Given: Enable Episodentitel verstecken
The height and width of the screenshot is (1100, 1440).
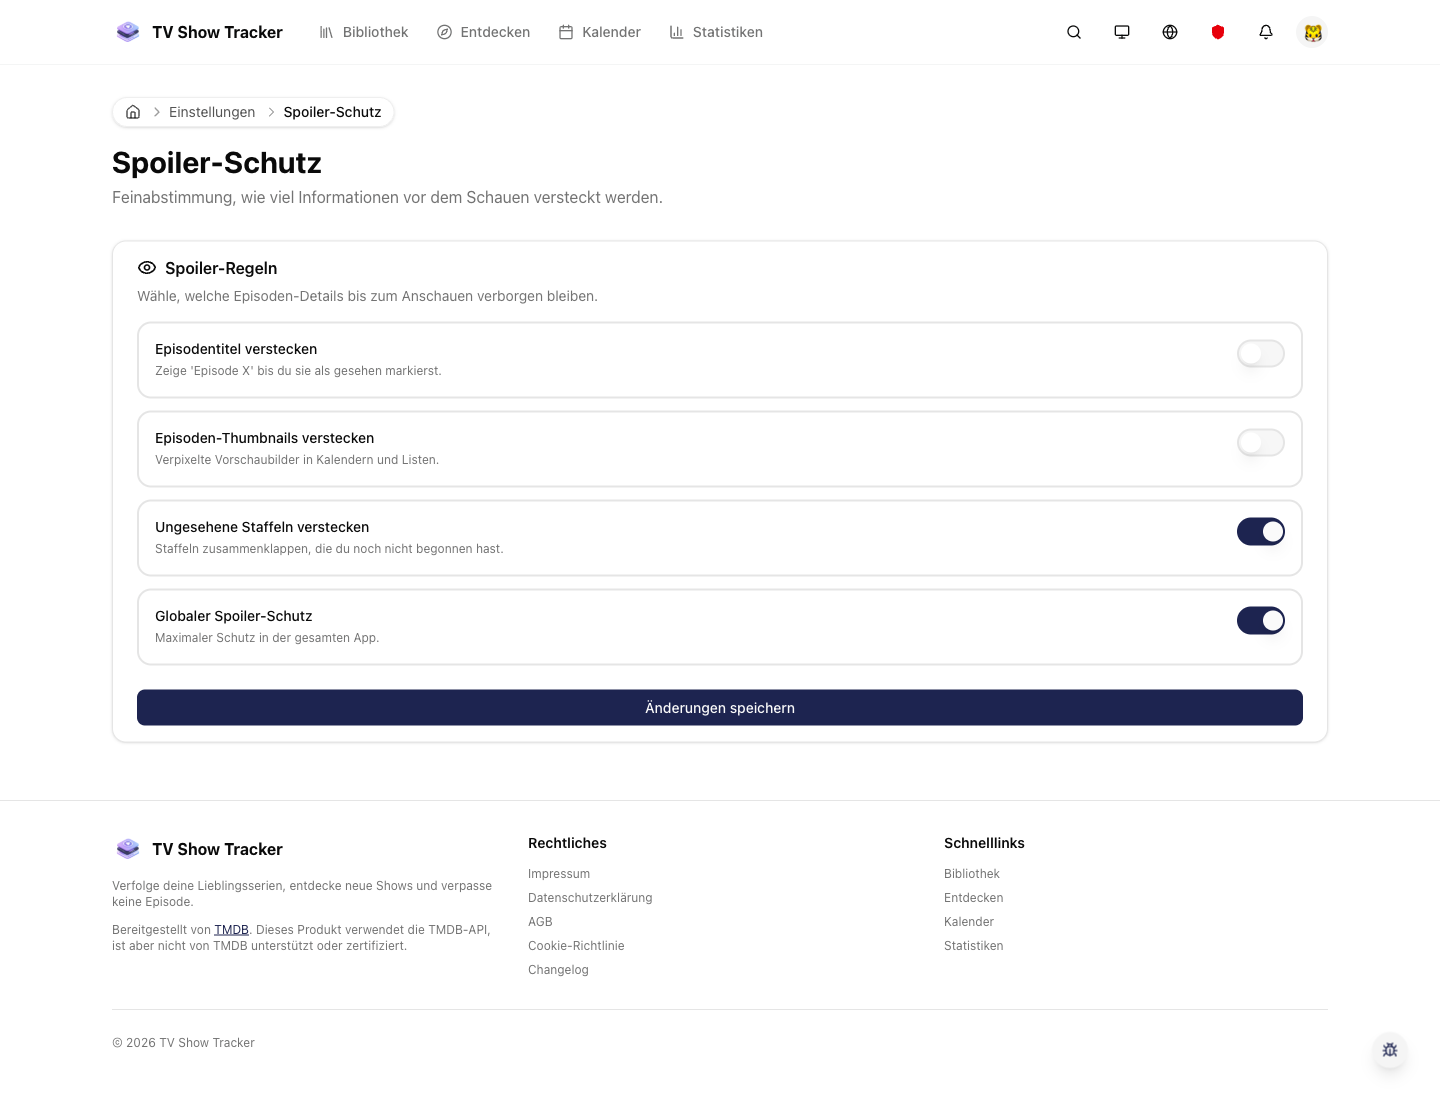Looking at the screenshot, I should (1261, 354).
